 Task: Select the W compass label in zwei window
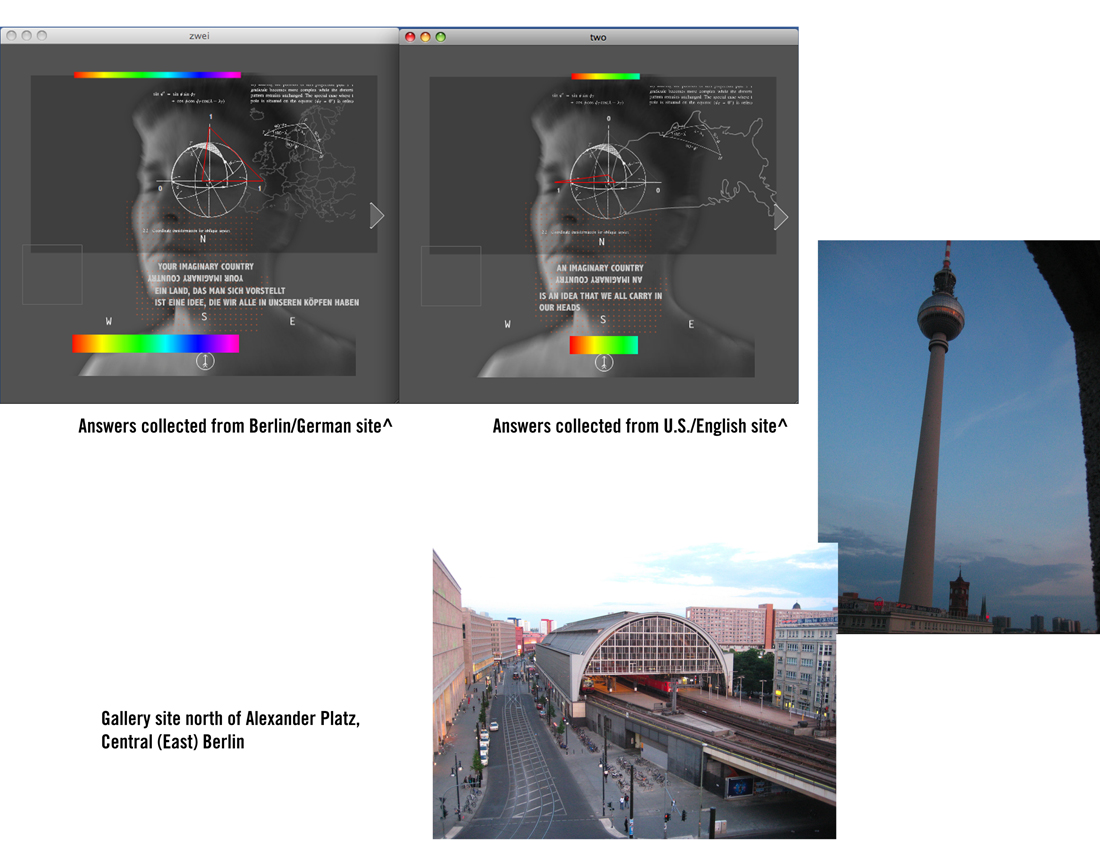pyautogui.click(x=110, y=322)
